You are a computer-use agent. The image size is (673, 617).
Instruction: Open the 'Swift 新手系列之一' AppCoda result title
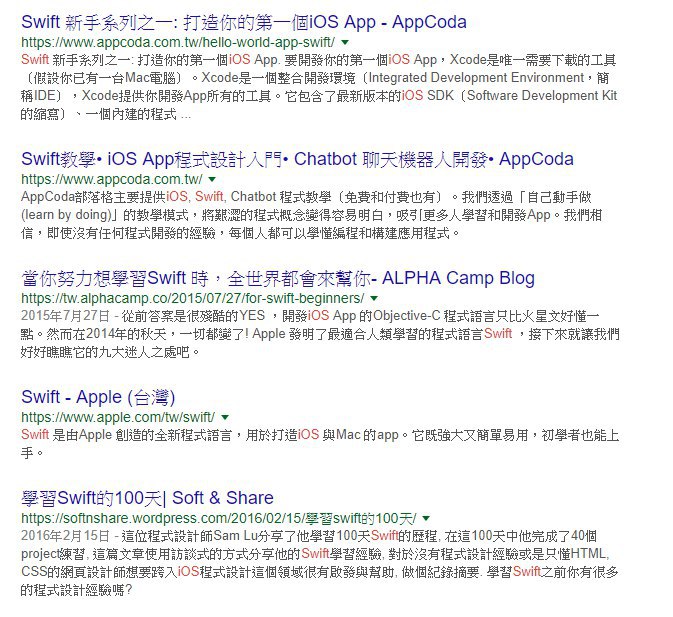click(244, 22)
